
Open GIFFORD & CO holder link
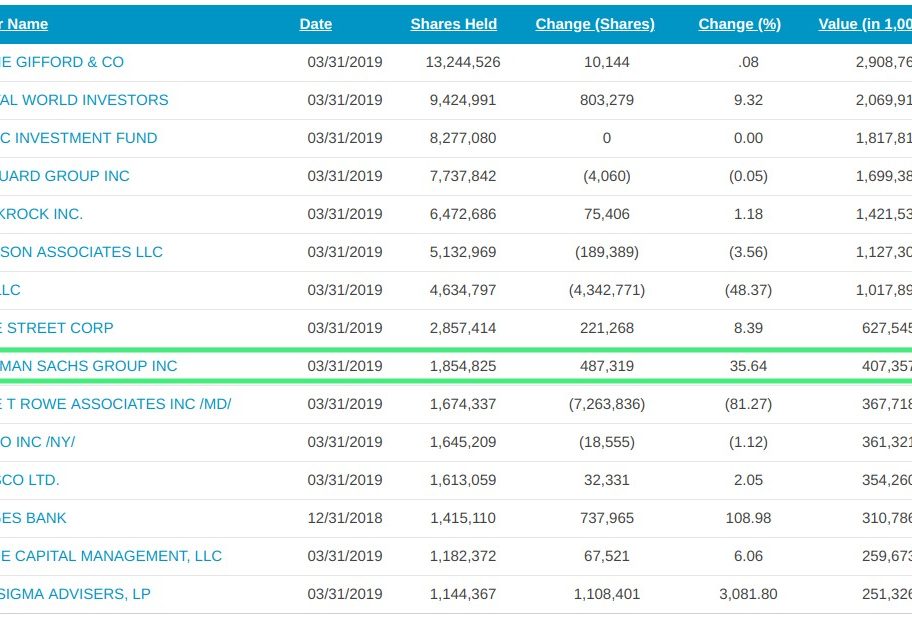pyautogui.click(x=62, y=62)
